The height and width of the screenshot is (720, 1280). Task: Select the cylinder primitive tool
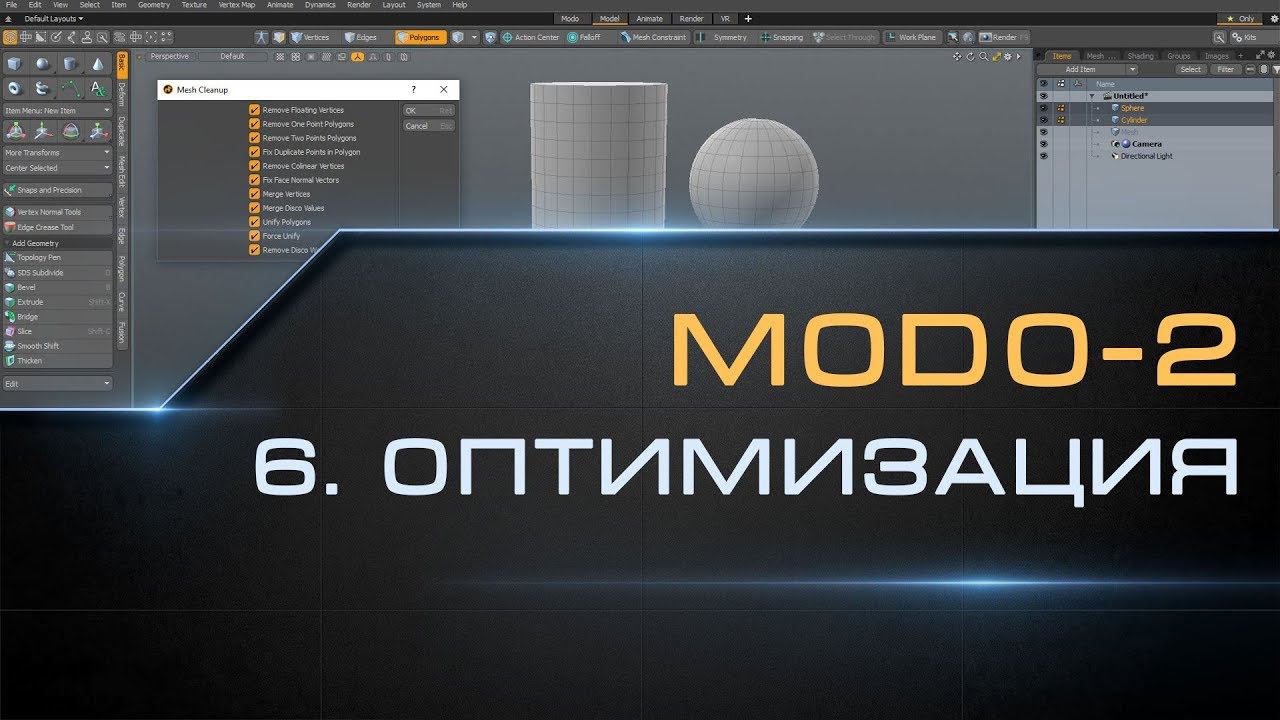71,64
